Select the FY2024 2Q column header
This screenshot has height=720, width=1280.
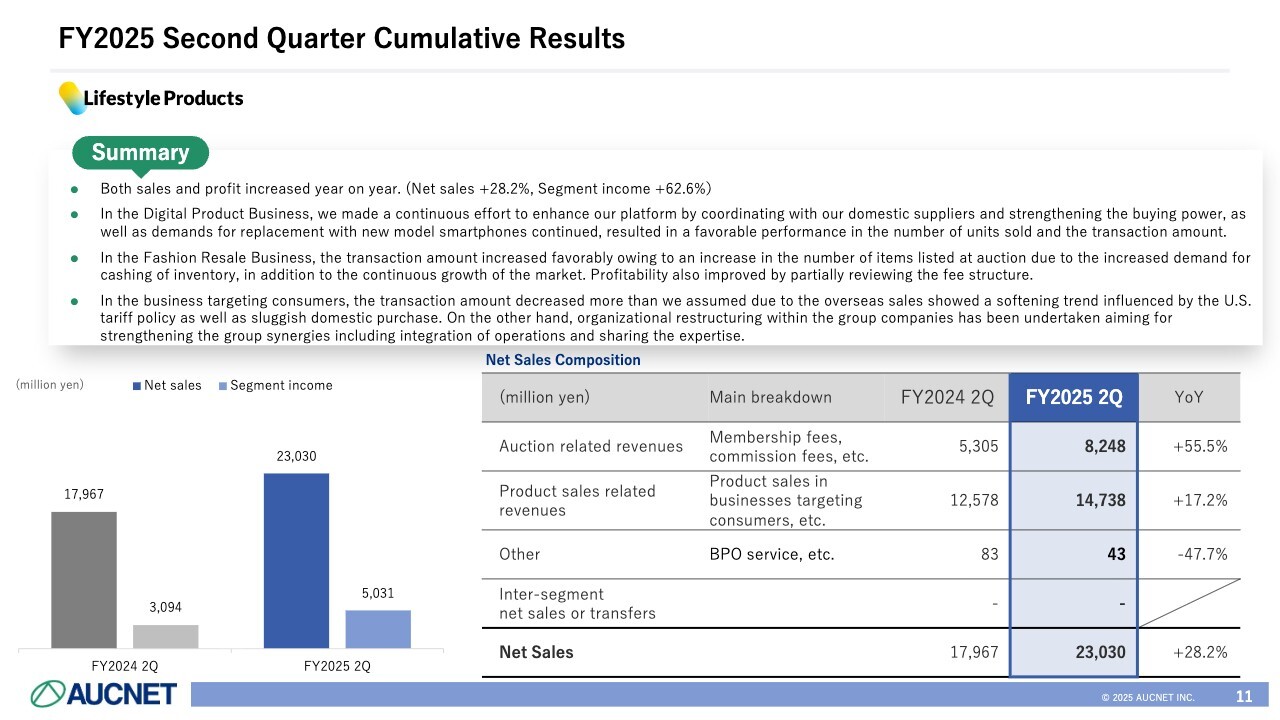946,397
